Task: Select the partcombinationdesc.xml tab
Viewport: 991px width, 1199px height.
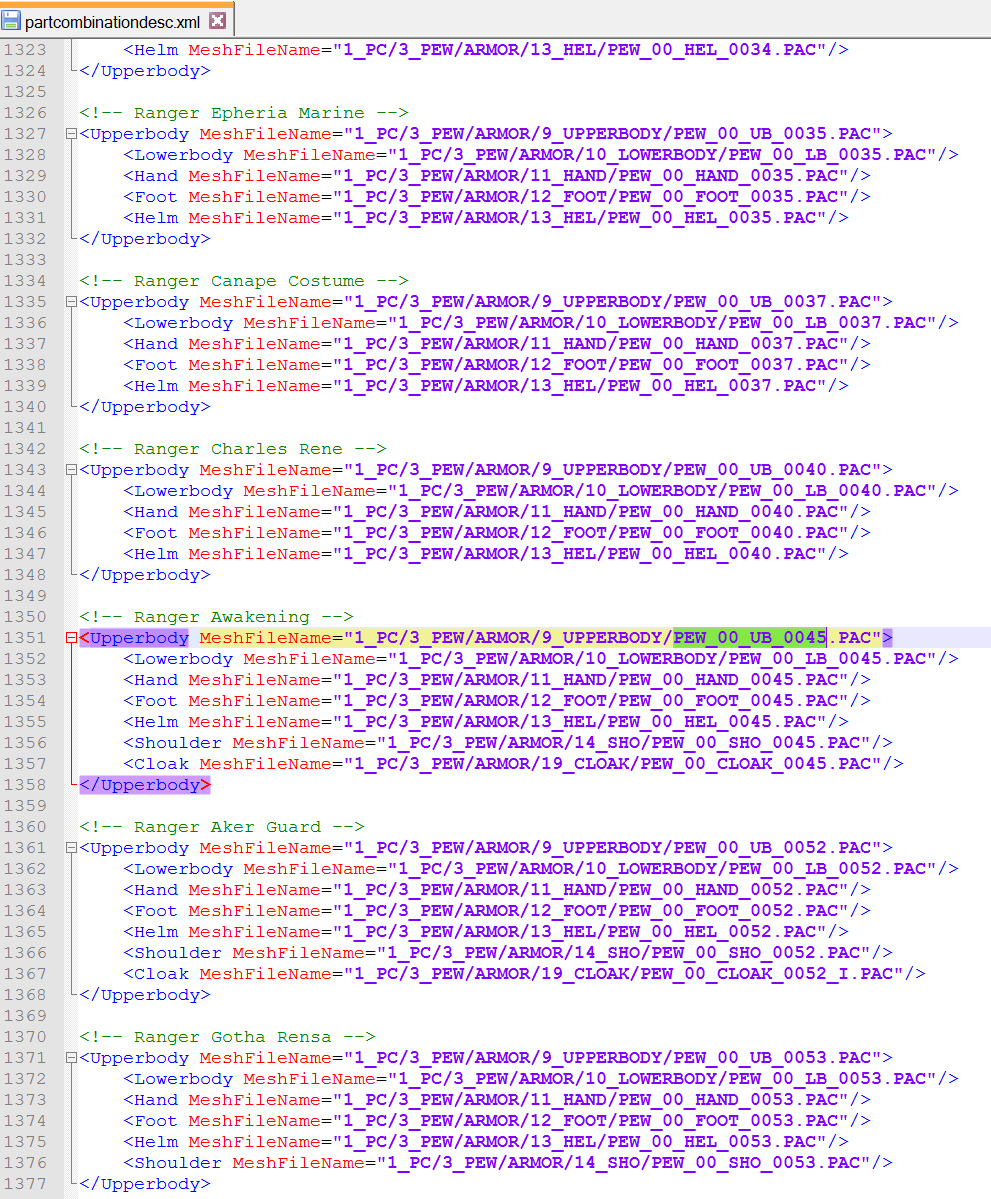Action: (112, 20)
